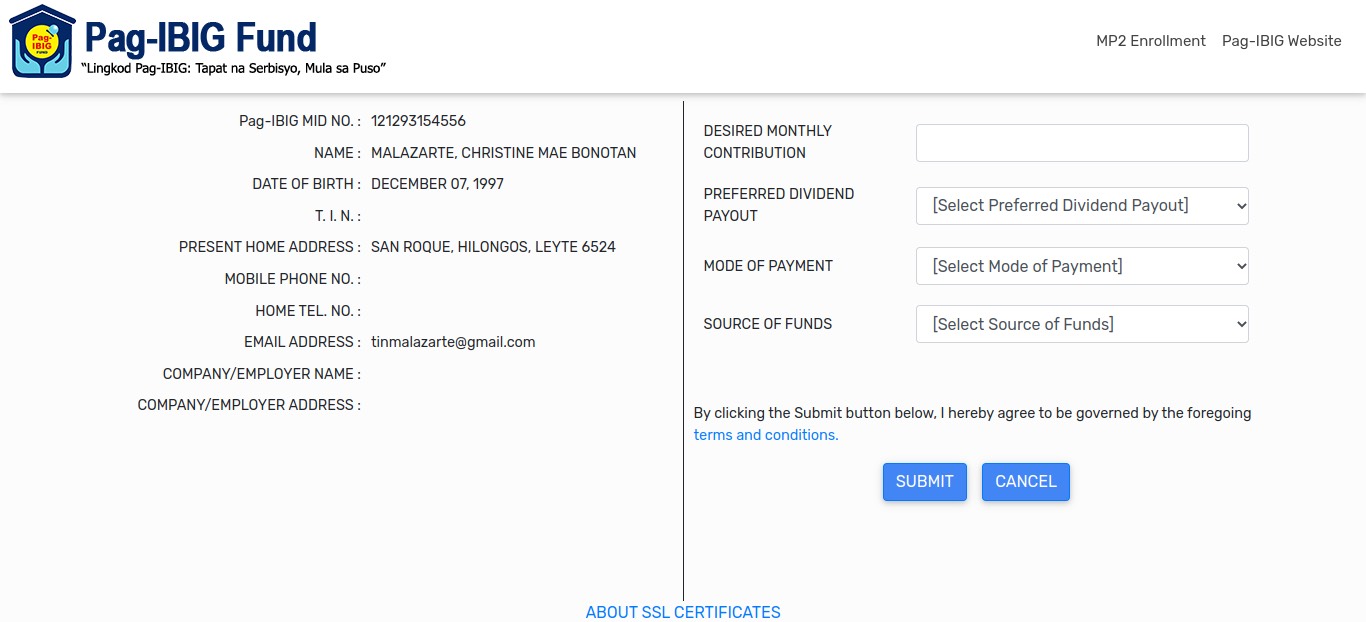Click the tinmalazarte@gmail.com email text
The width and height of the screenshot is (1366, 622).
click(453, 342)
